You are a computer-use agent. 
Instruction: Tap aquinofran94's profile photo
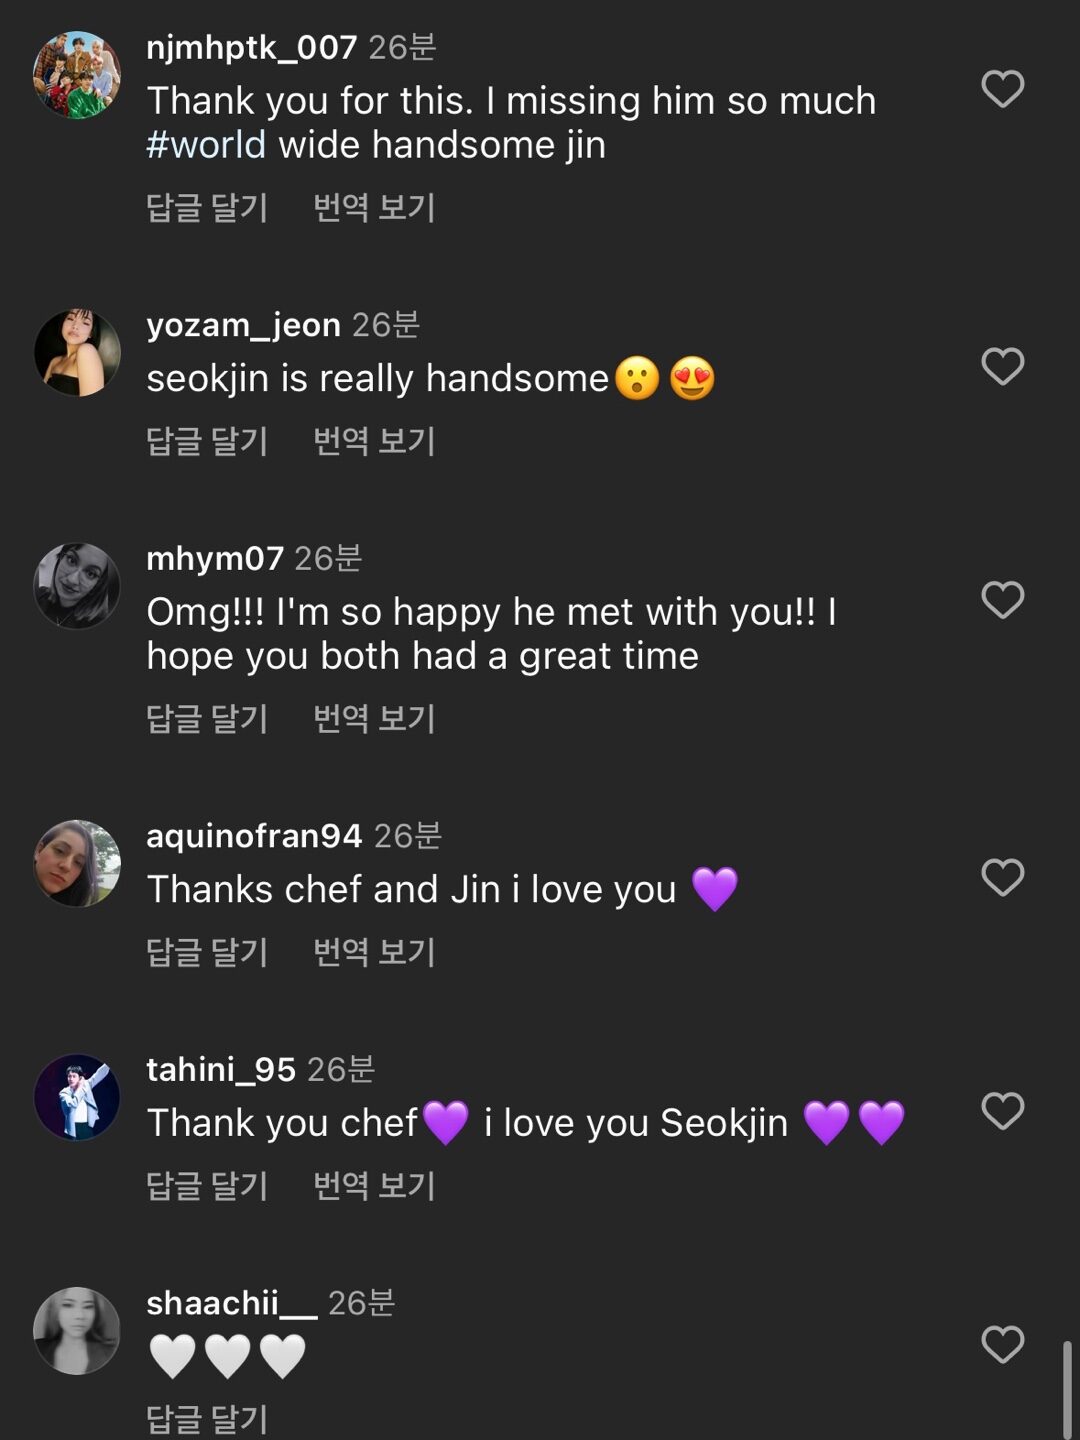pyautogui.click(x=77, y=863)
